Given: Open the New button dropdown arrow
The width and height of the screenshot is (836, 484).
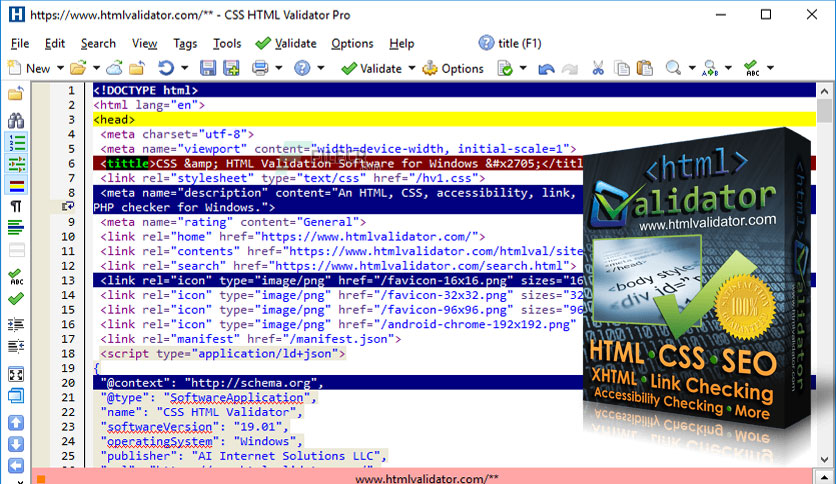Looking at the screenshot, I should coord(60,68).
